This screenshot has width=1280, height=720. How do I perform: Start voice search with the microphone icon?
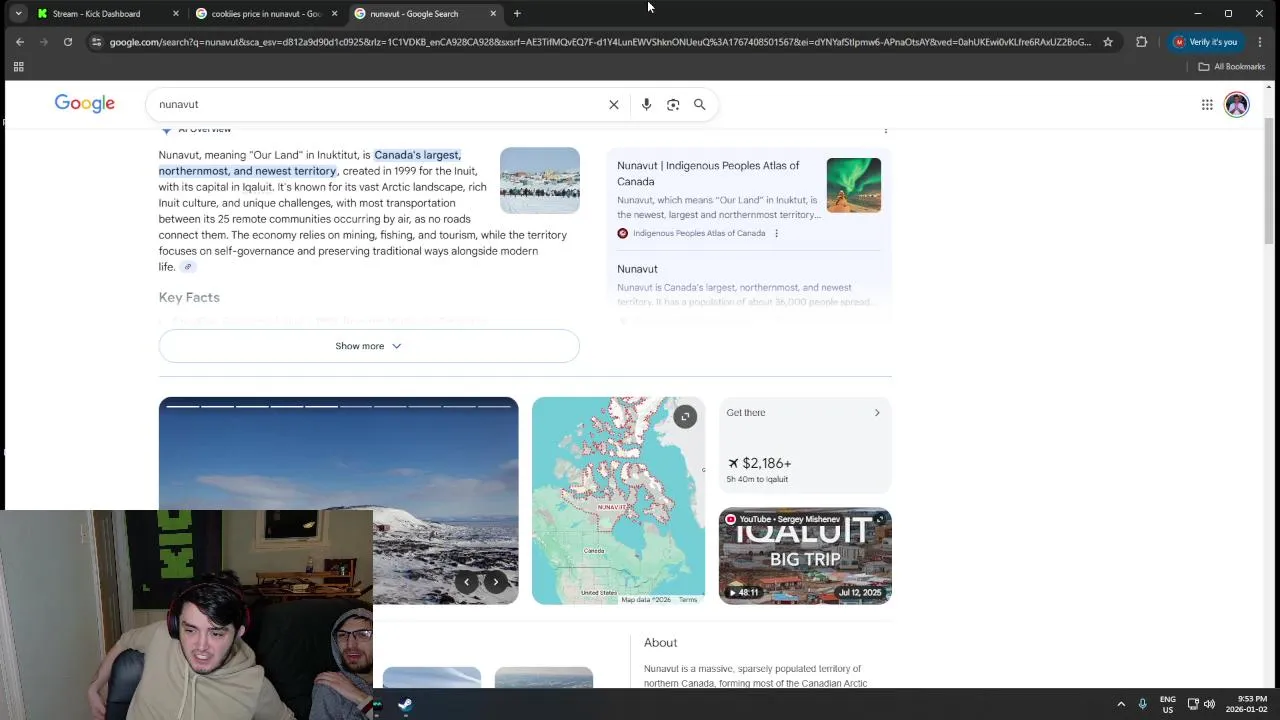[x=646, y=104]
